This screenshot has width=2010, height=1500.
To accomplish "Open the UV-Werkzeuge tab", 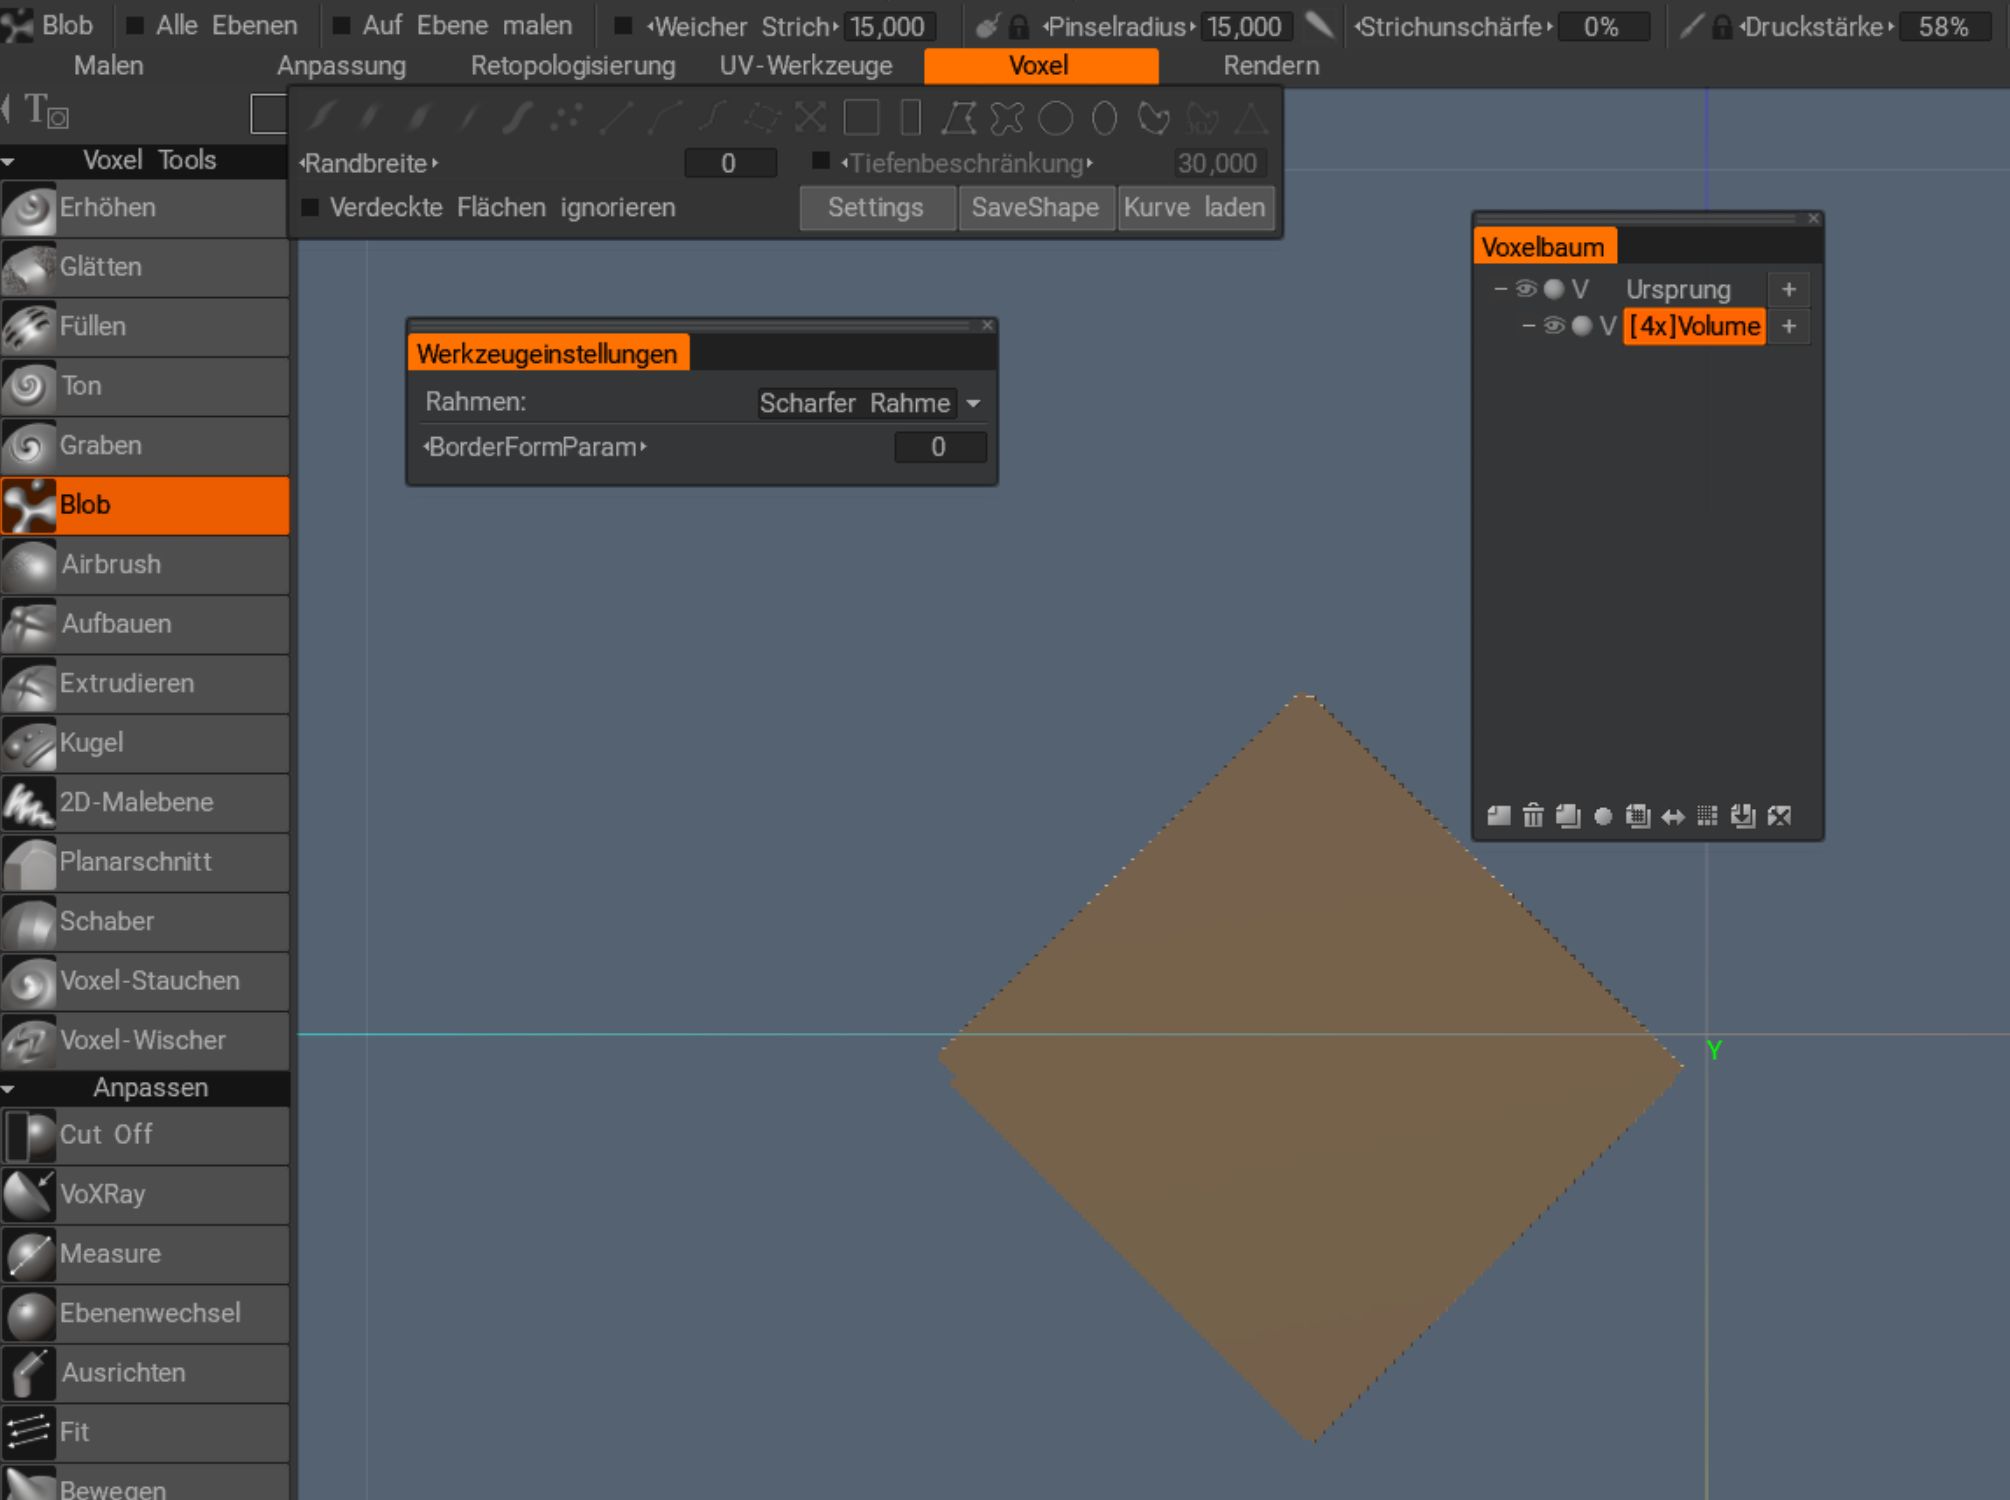I will click(x=804, y=65).
